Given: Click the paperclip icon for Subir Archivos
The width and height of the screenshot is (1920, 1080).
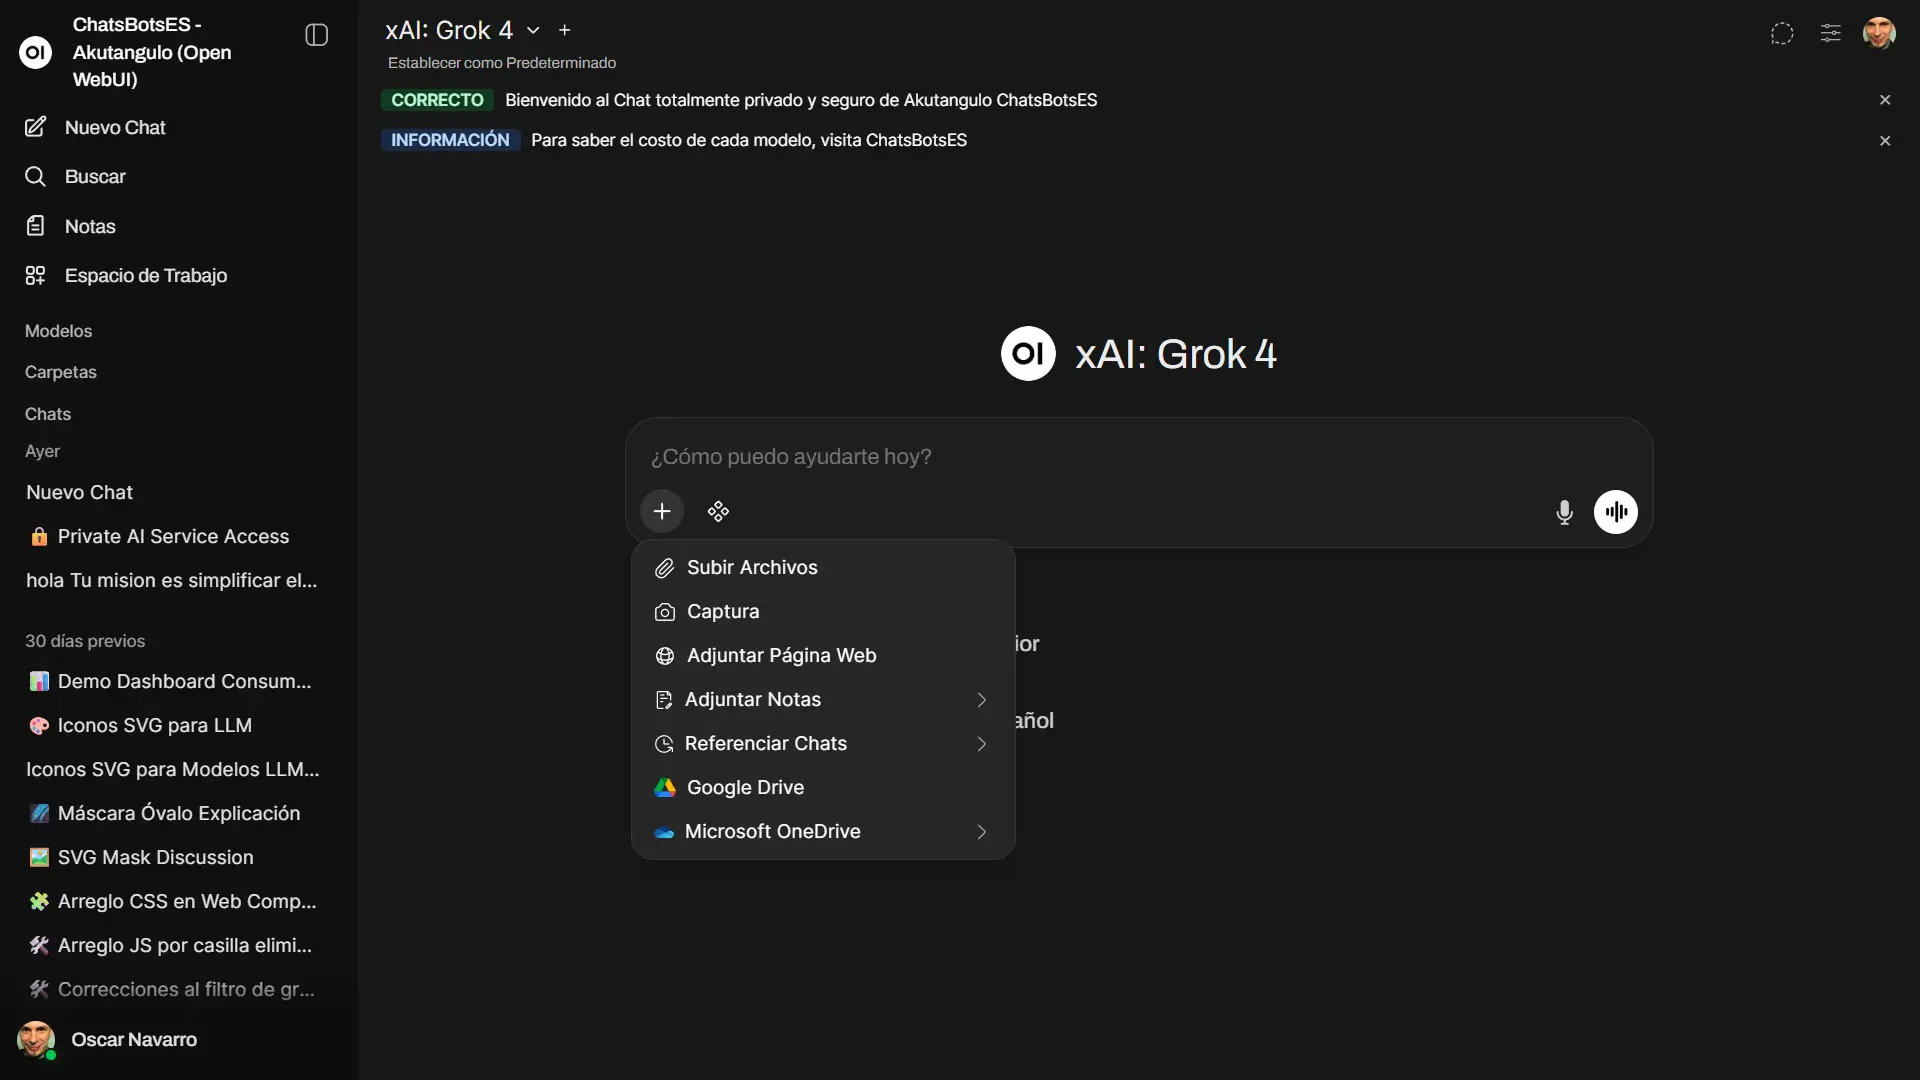Looking at the screenshot, I should (664, 568).
